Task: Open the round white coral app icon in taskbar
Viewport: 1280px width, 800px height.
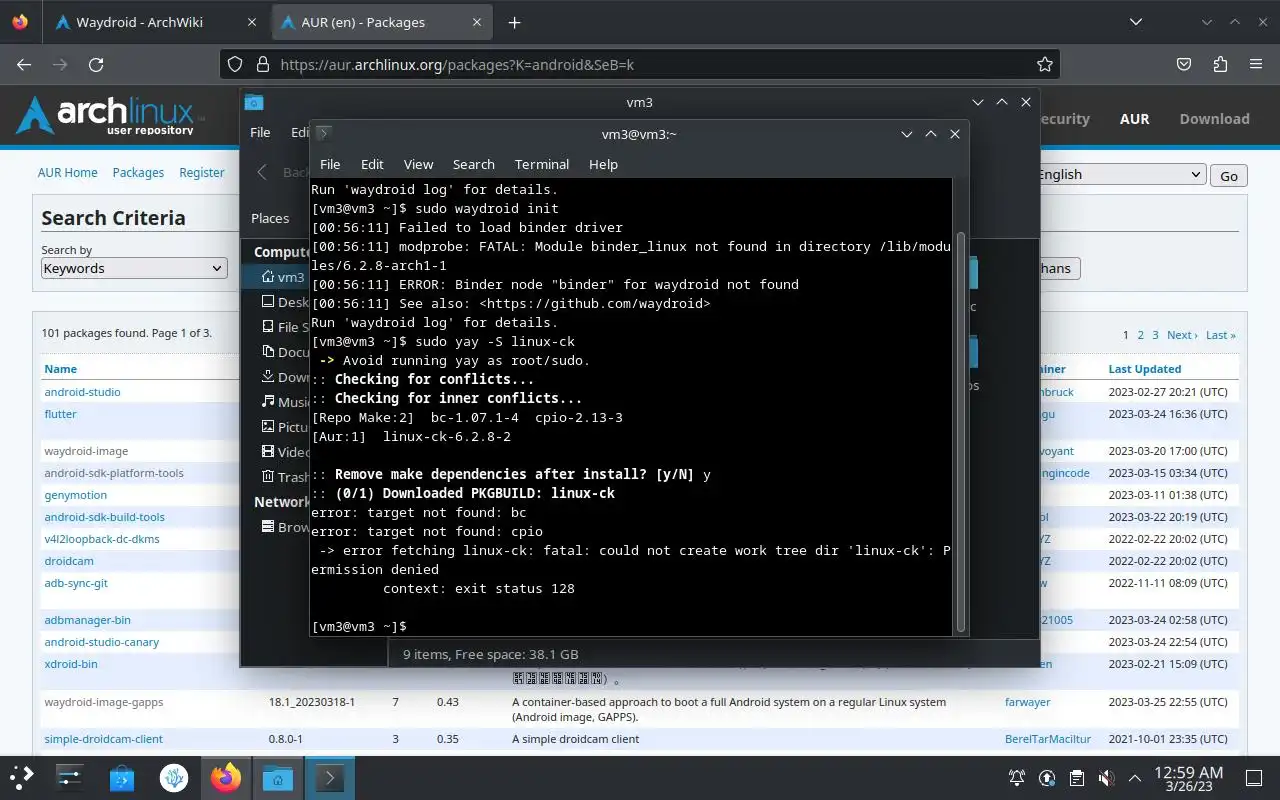Action: point(174,777)
